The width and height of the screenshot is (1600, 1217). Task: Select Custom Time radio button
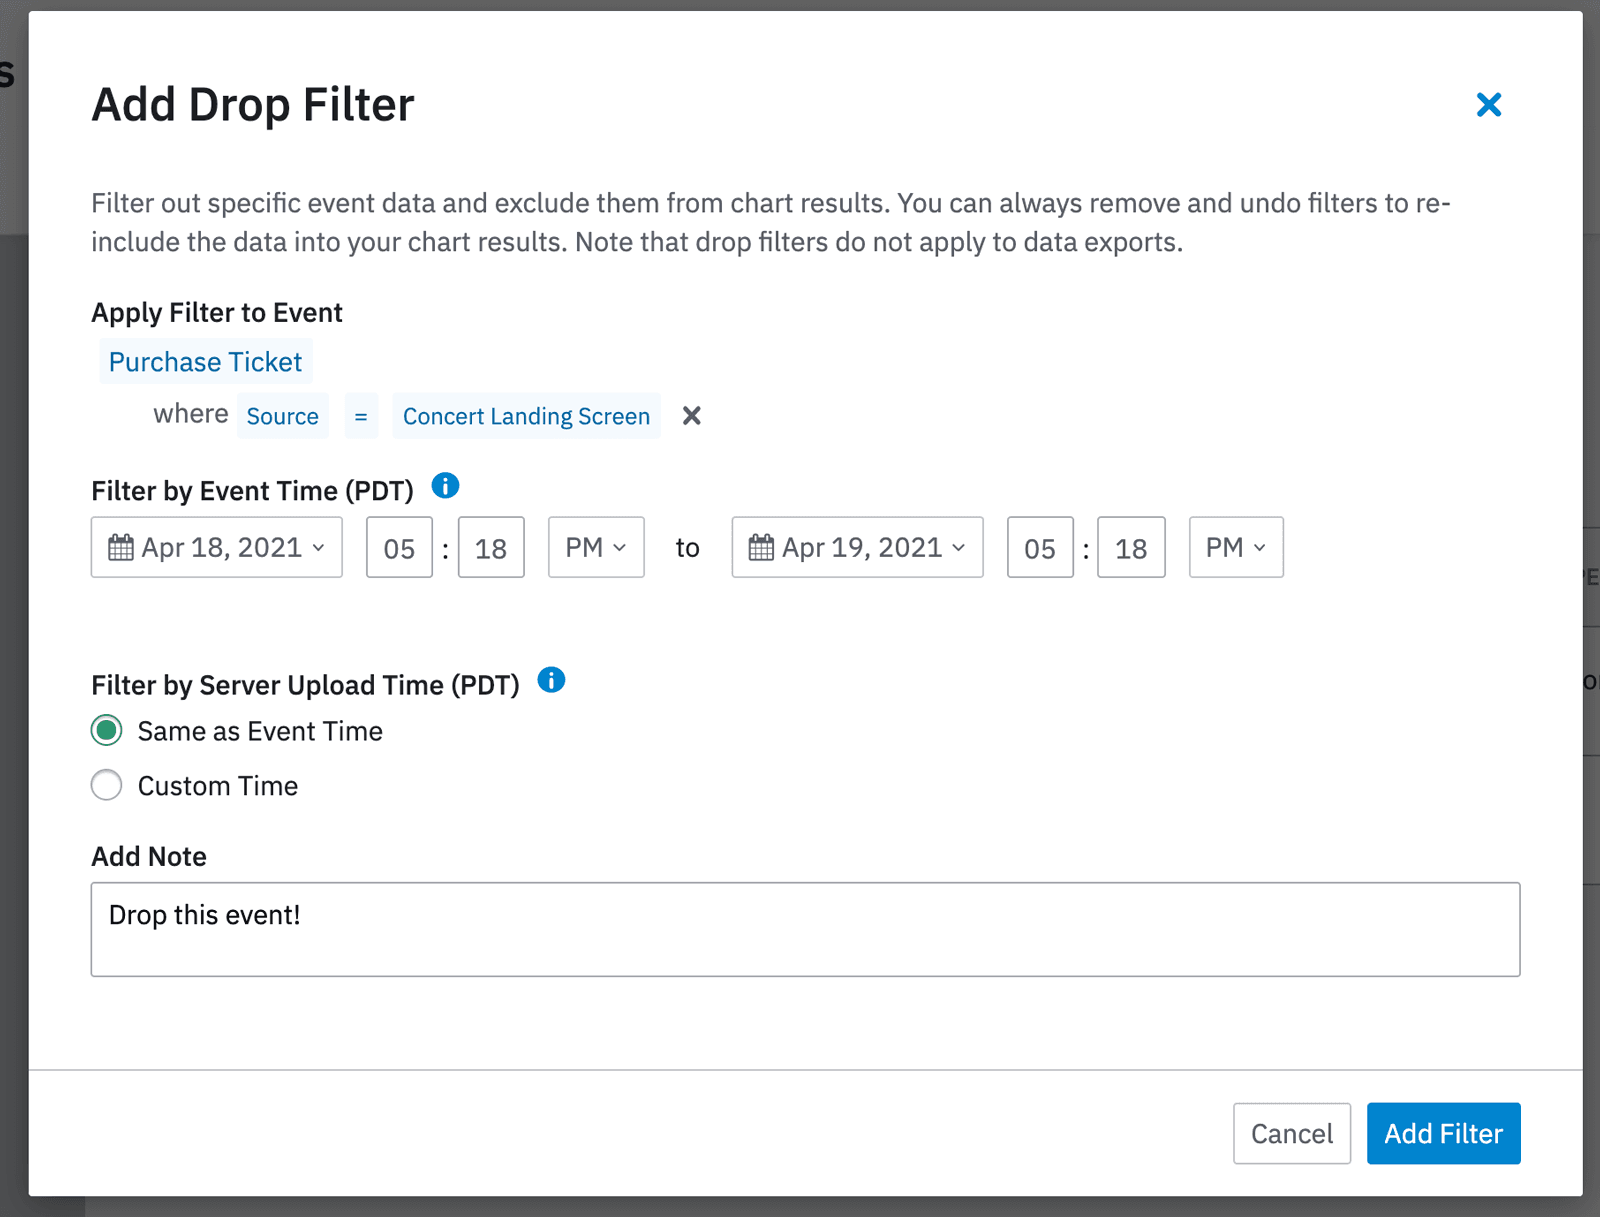107,785
